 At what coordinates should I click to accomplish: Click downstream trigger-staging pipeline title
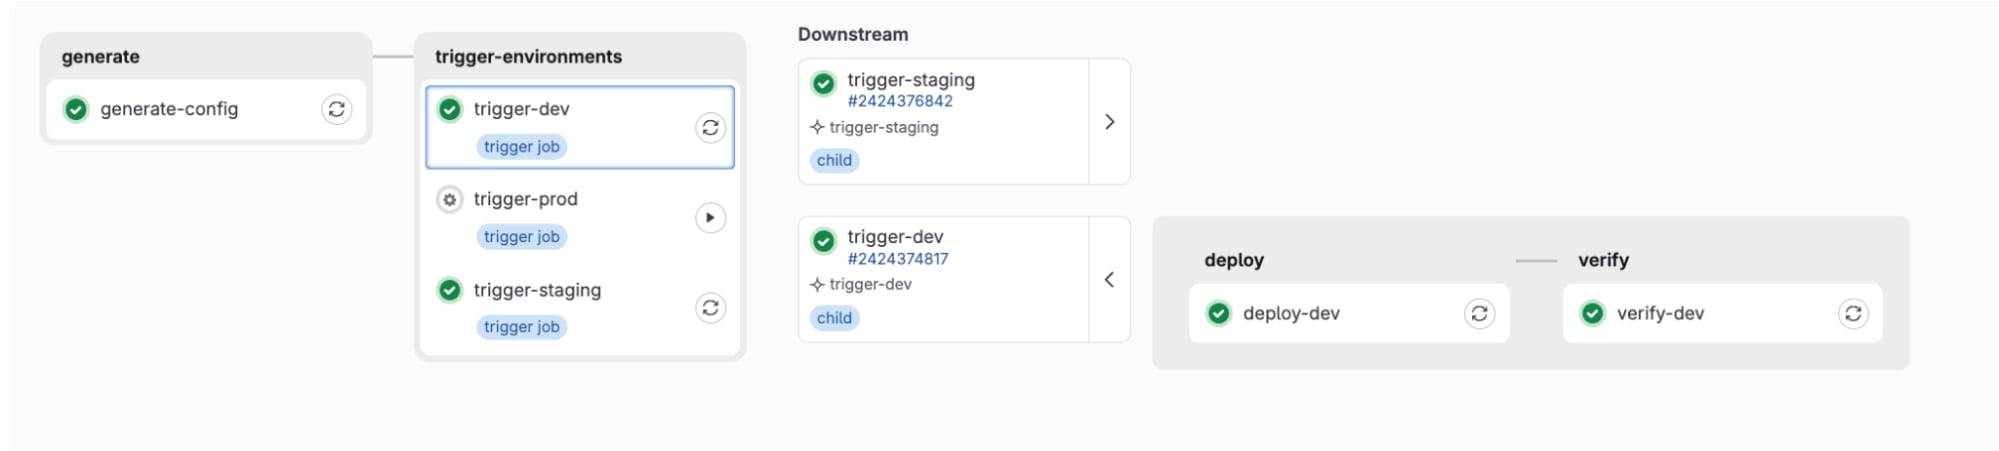[911, 80]
